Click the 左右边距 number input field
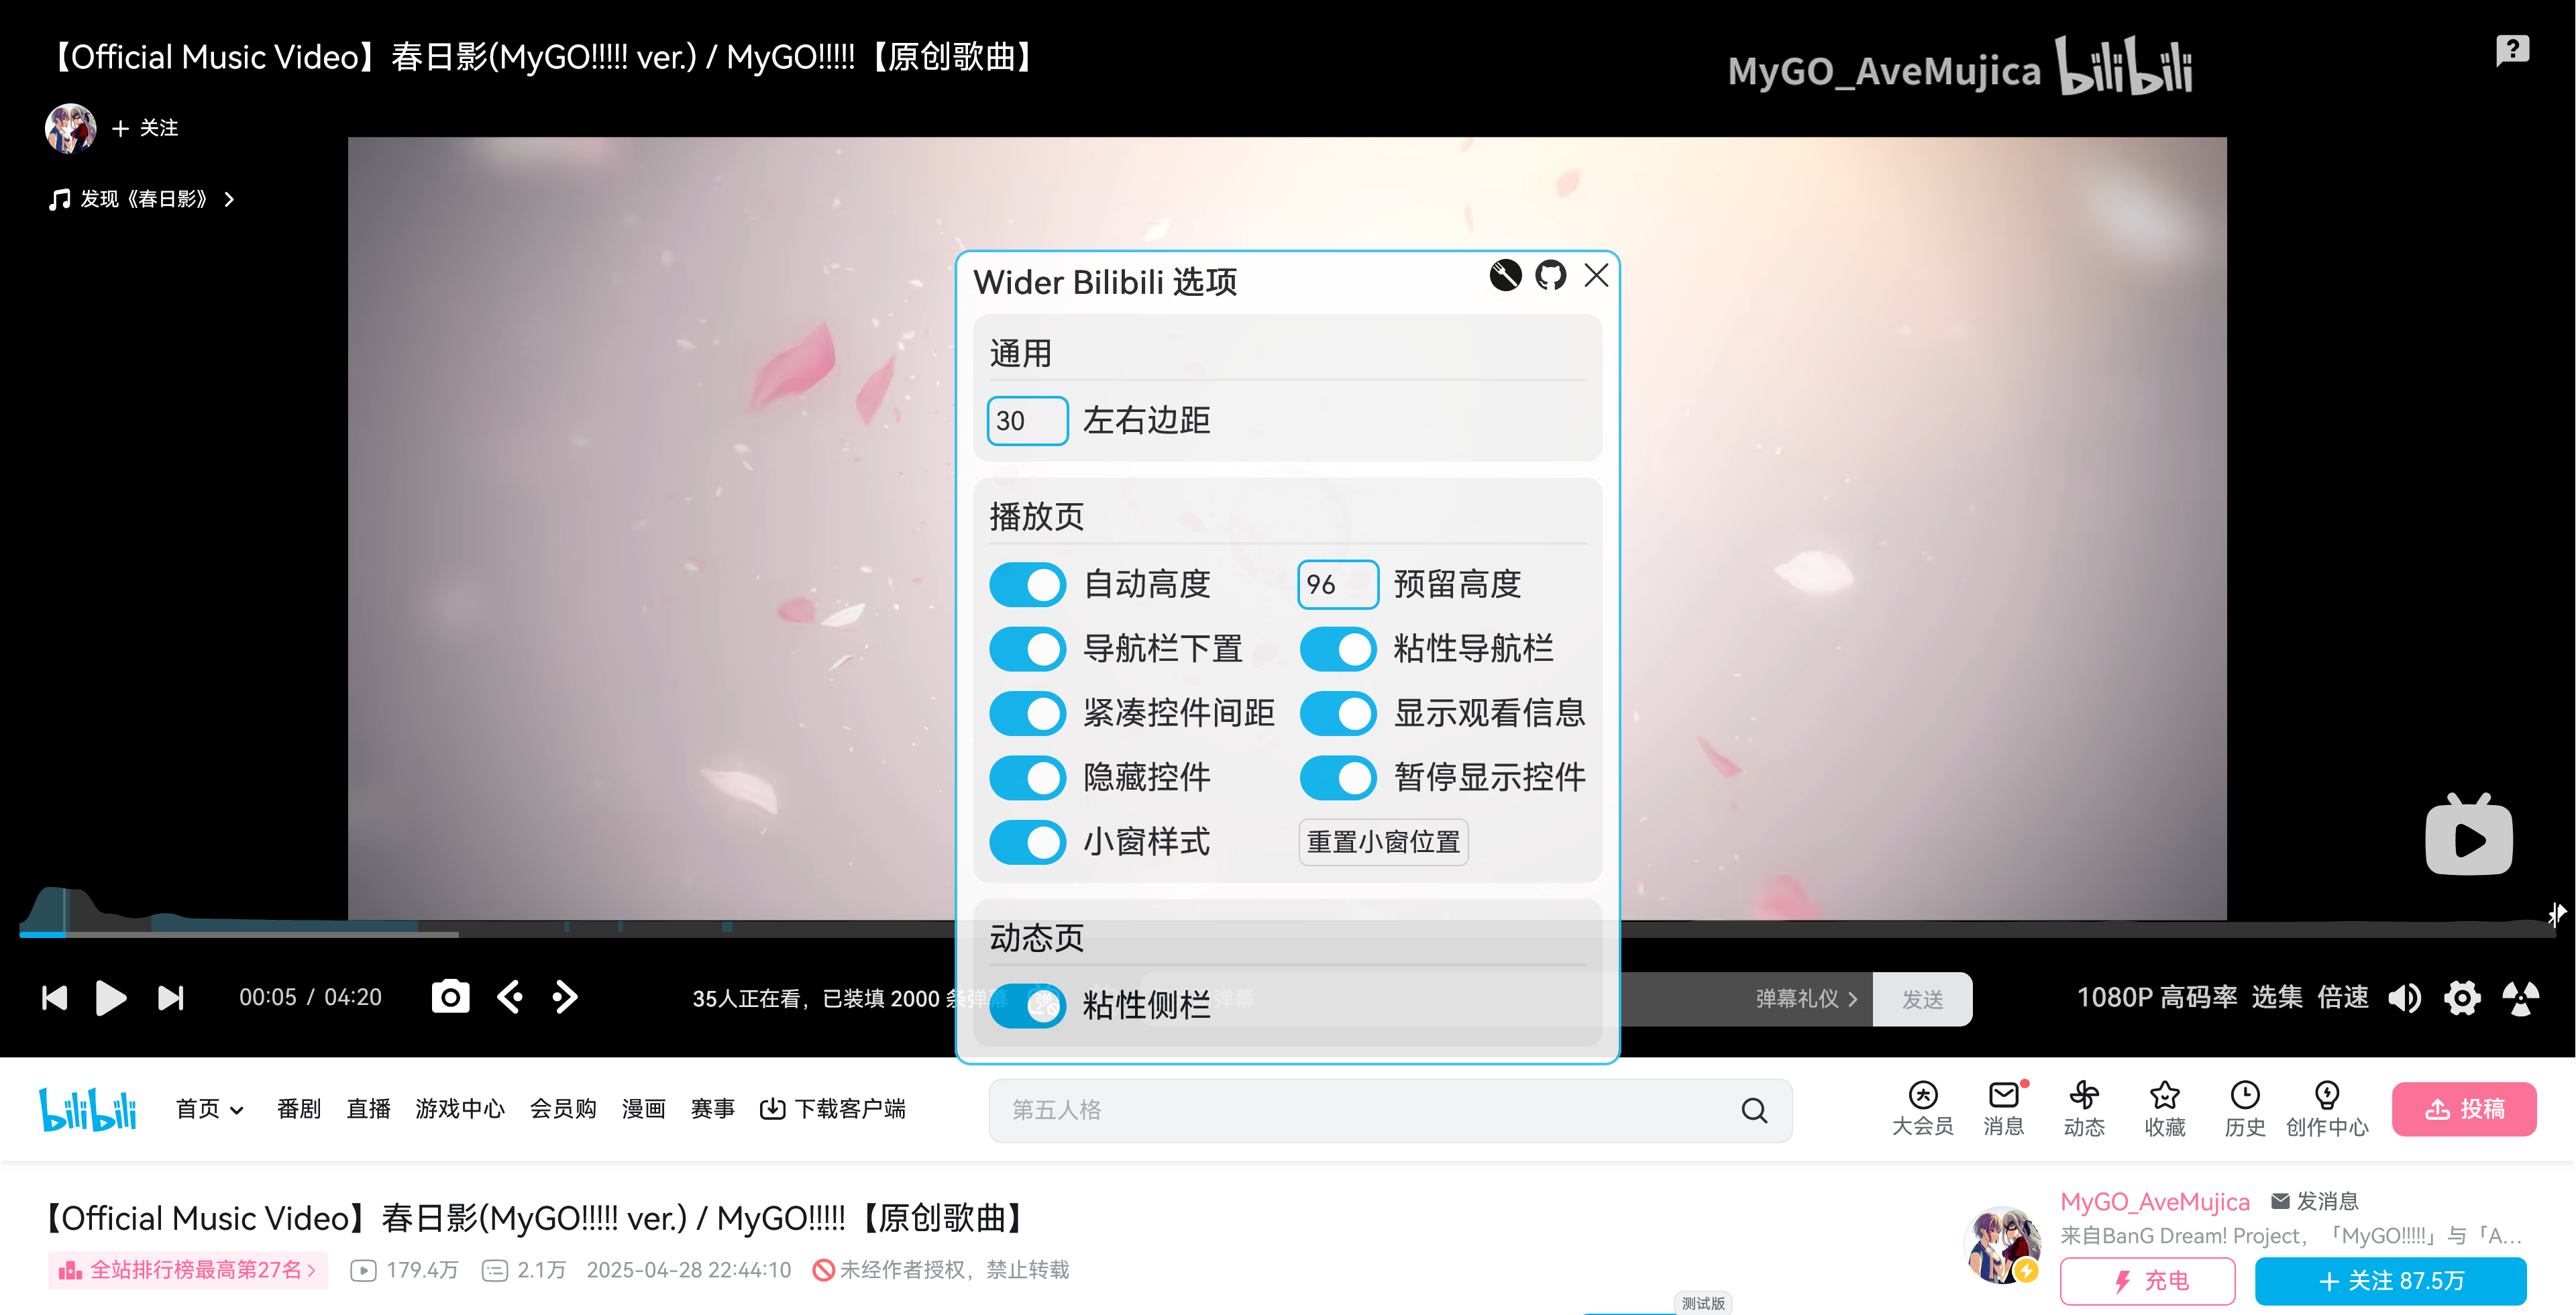The image size is (2576, 1315). tap(1027, 421)
